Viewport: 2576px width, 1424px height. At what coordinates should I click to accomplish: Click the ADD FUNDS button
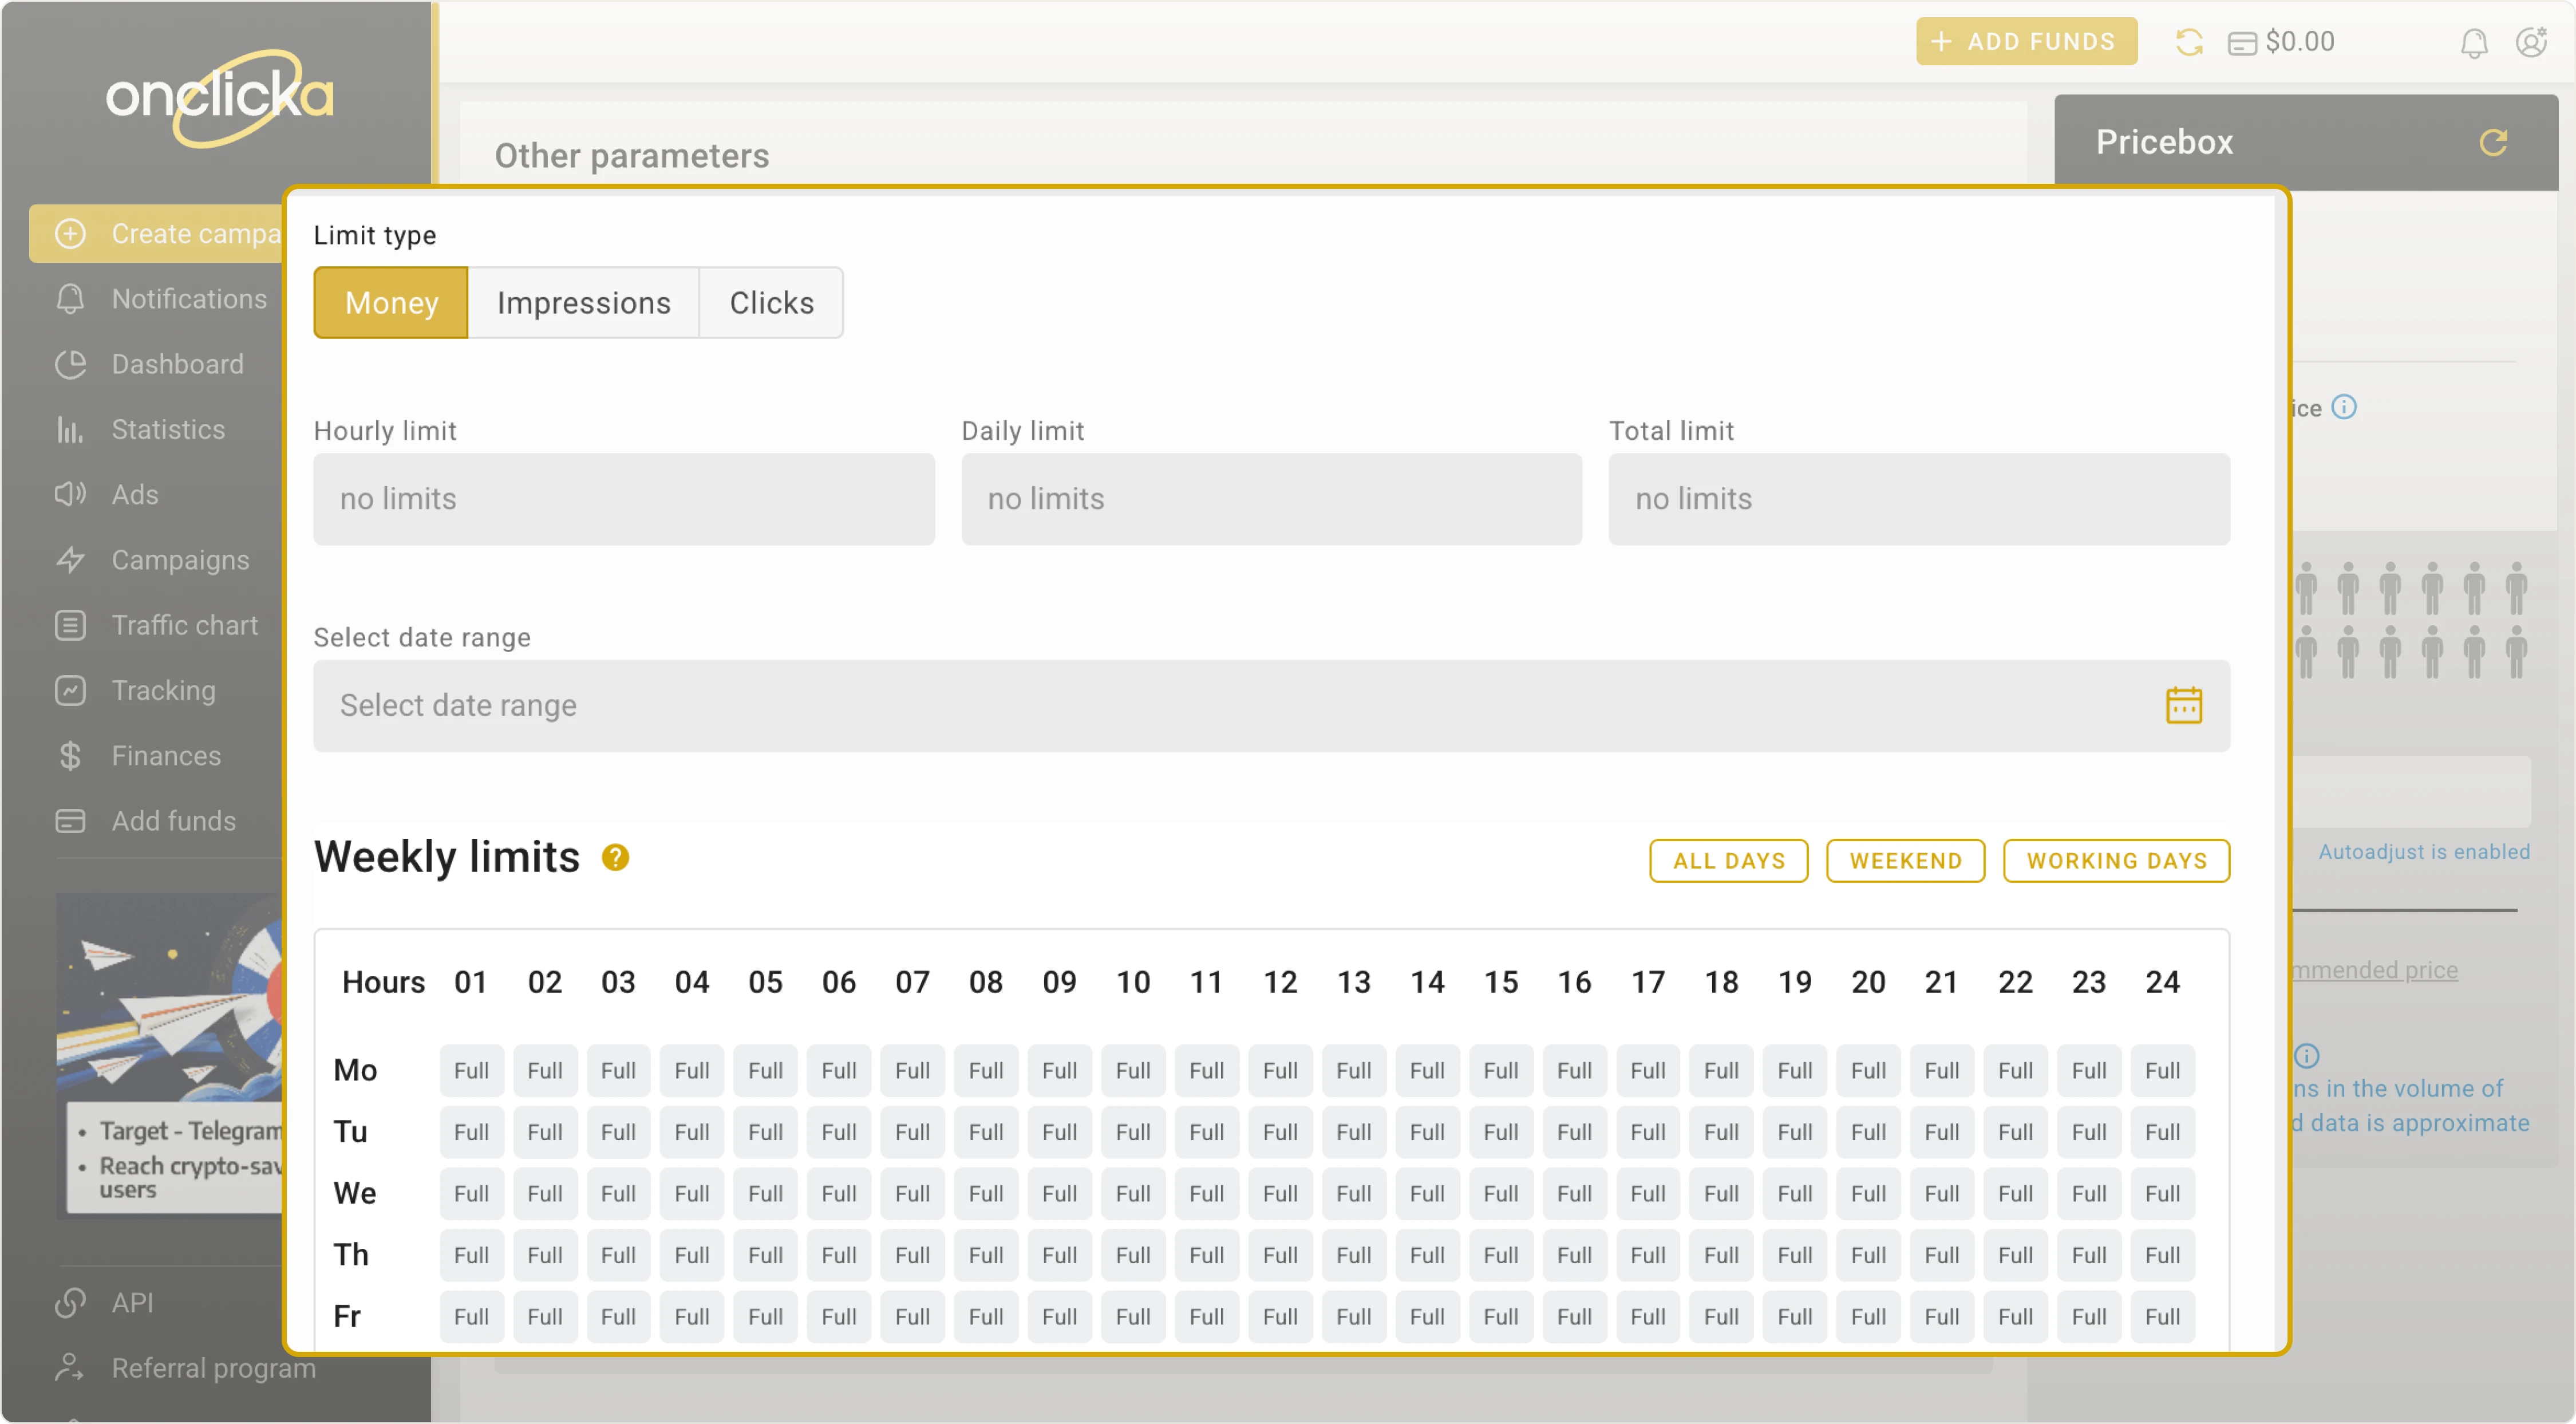[x=2026, y=42]
